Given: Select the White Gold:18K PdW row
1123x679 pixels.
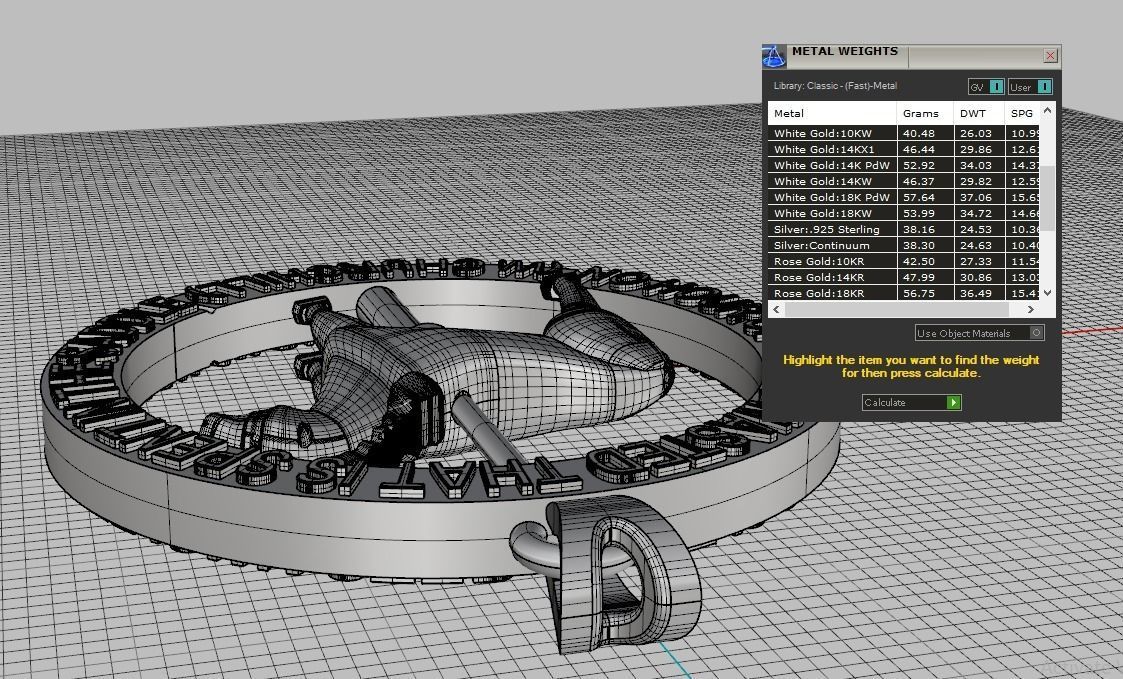Looking at the screenshot, I should coord(904,197).
